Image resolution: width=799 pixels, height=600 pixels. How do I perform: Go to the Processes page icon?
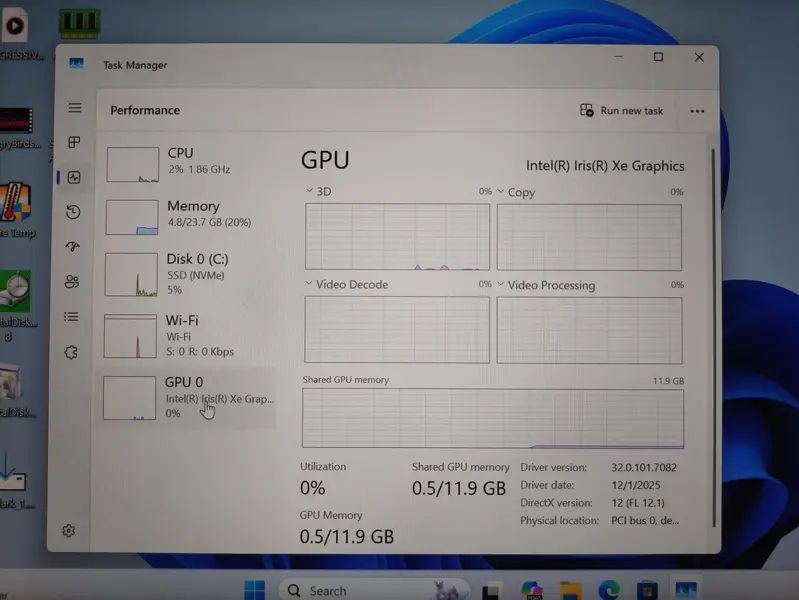(x=74, y=142)
